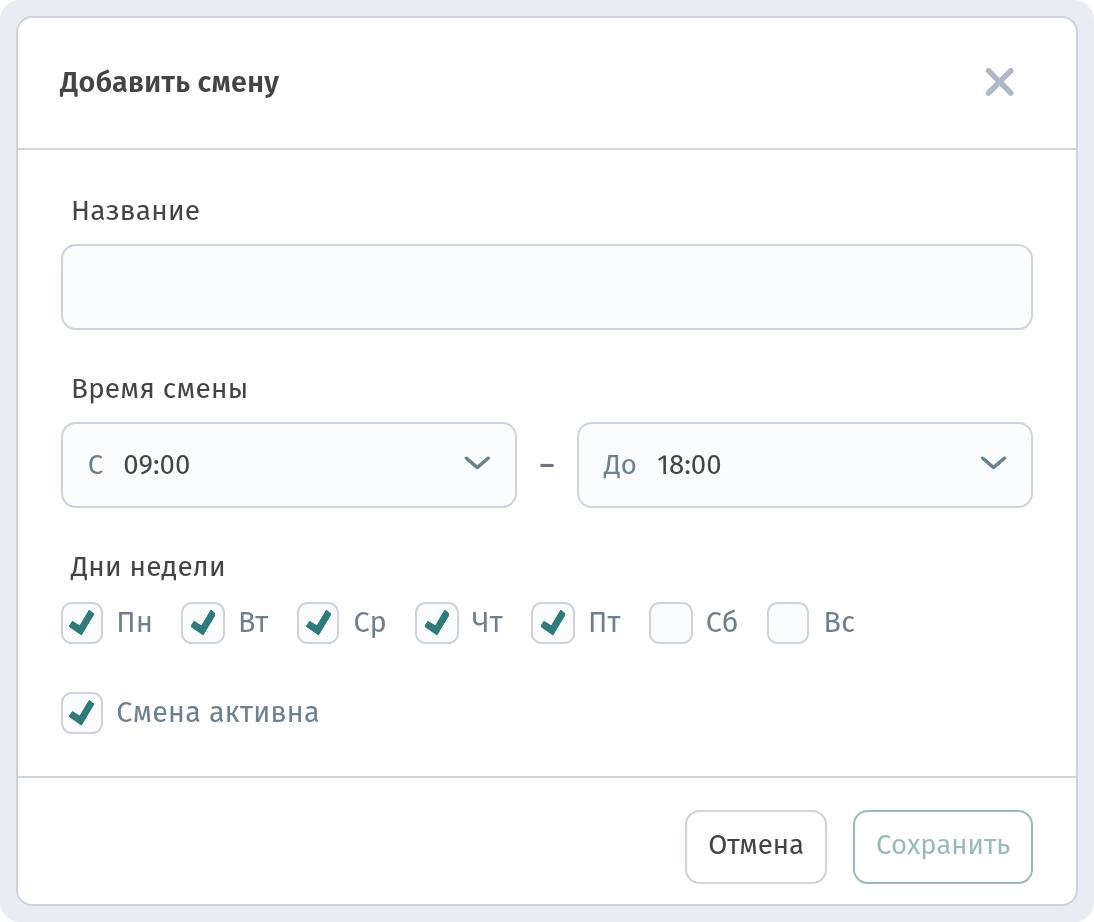Click the Название input field
Image resolution: width=1094 pixels, height=922 pixels.
547,287
